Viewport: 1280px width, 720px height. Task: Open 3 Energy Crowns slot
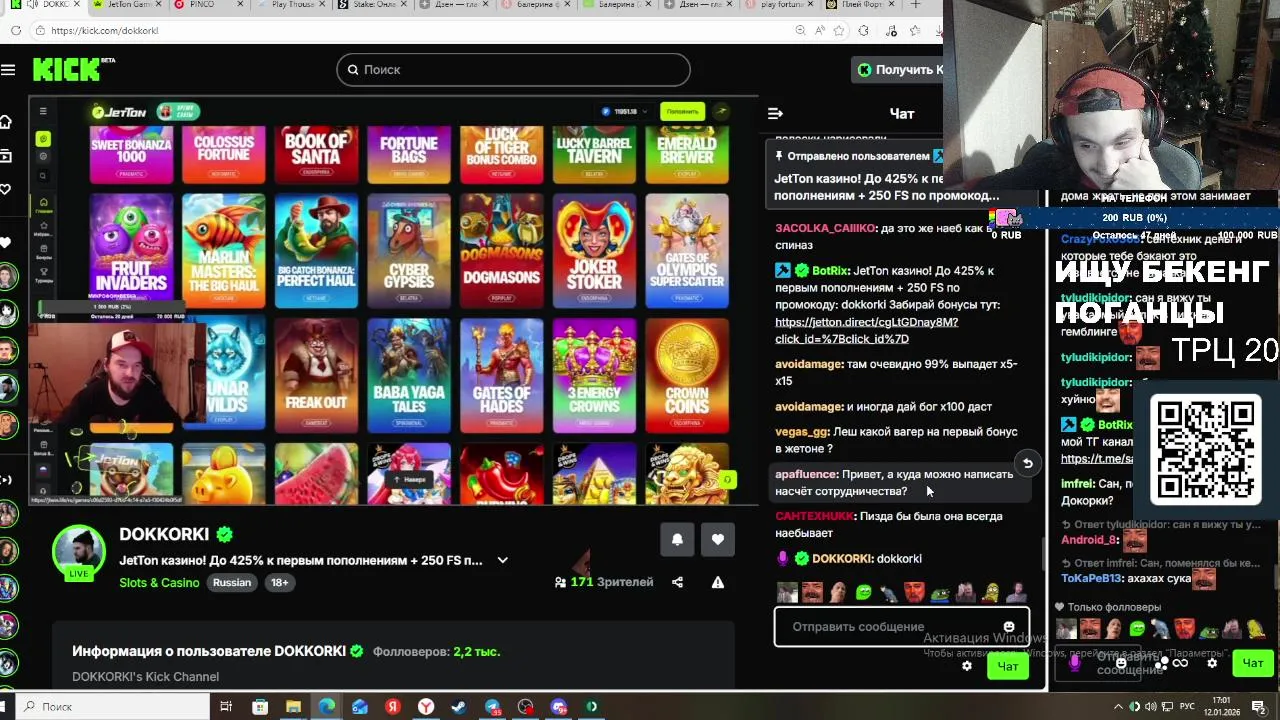click(594, 375)
